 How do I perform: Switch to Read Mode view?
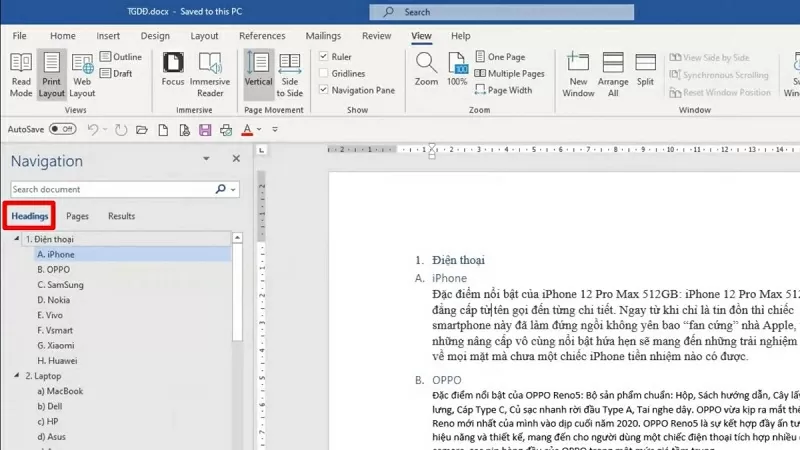tap(21, 73)
